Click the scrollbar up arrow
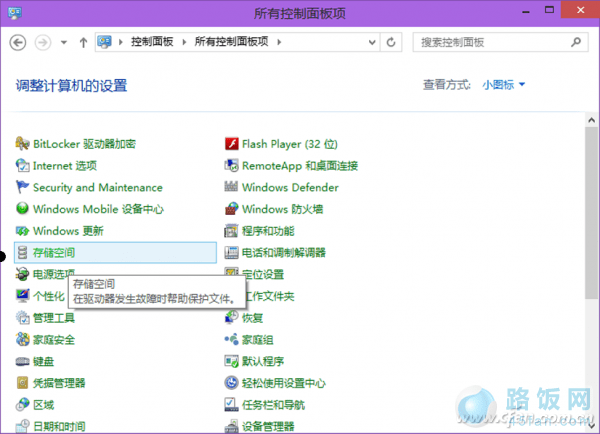 (x=592, y=120)
